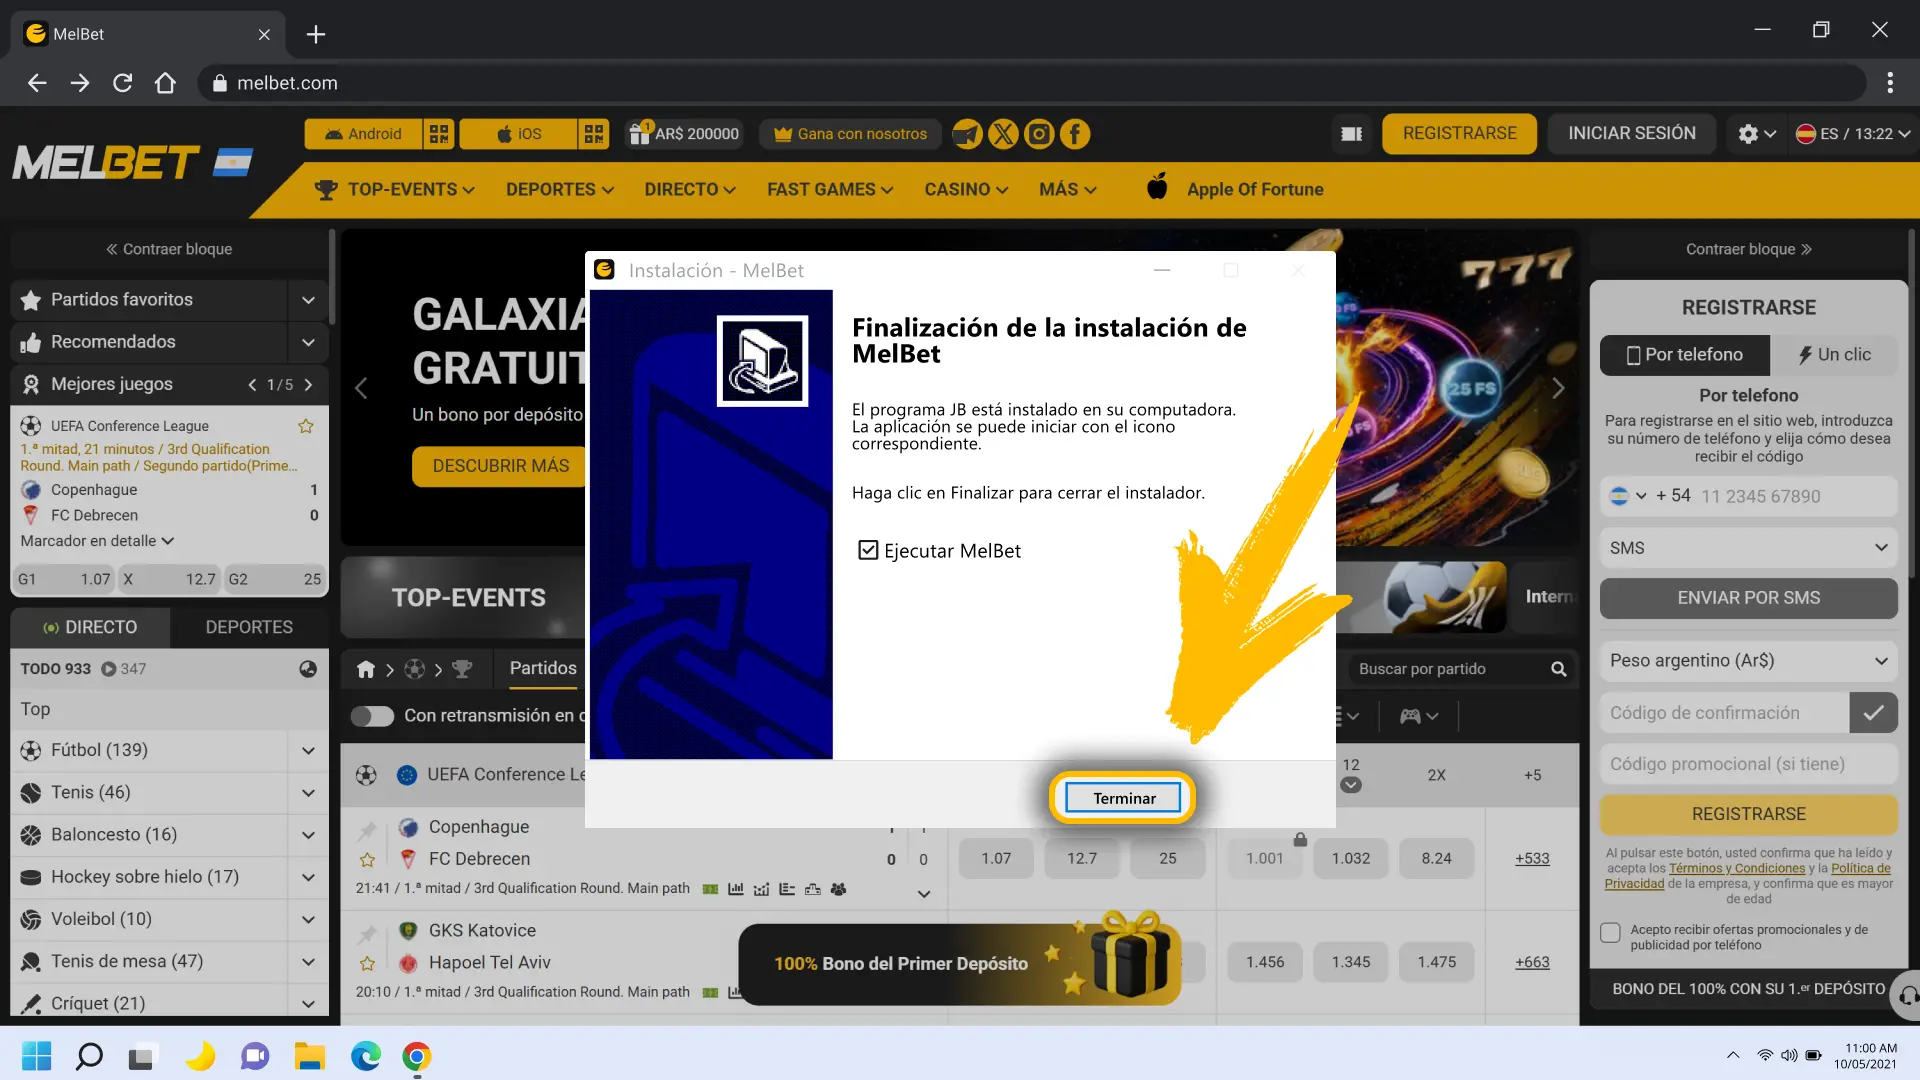
Task: Open the X (Twitter) social icon
Action: (x=1003, y=134)
